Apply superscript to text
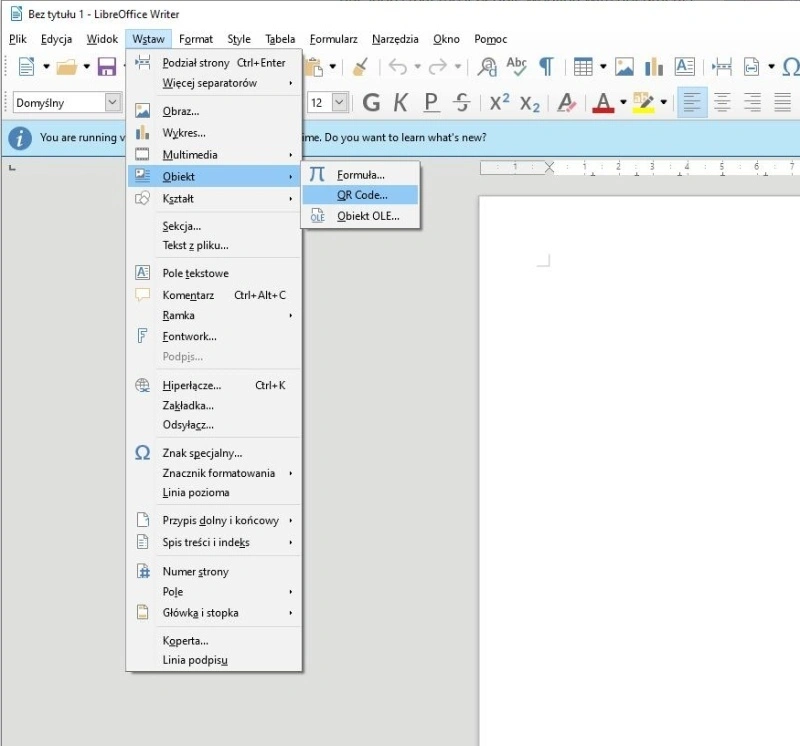Image resolution: width=800 pixels, height=746 pixels. [498, 101]
